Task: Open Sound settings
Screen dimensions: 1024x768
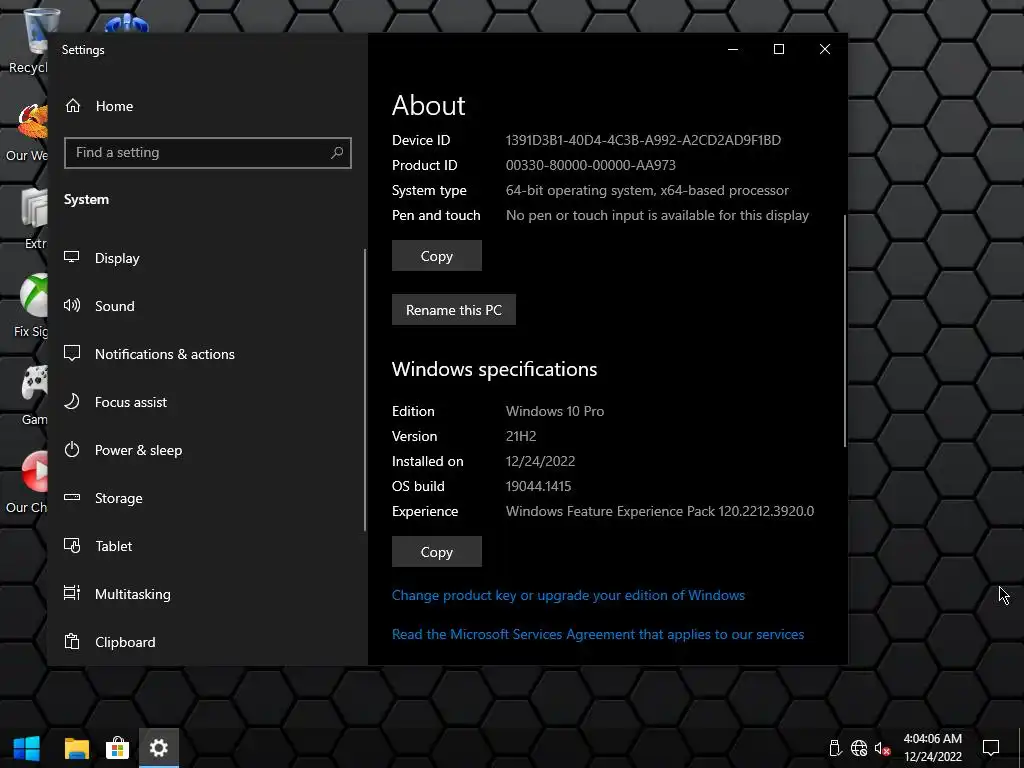Action: (x=208, y=306)
